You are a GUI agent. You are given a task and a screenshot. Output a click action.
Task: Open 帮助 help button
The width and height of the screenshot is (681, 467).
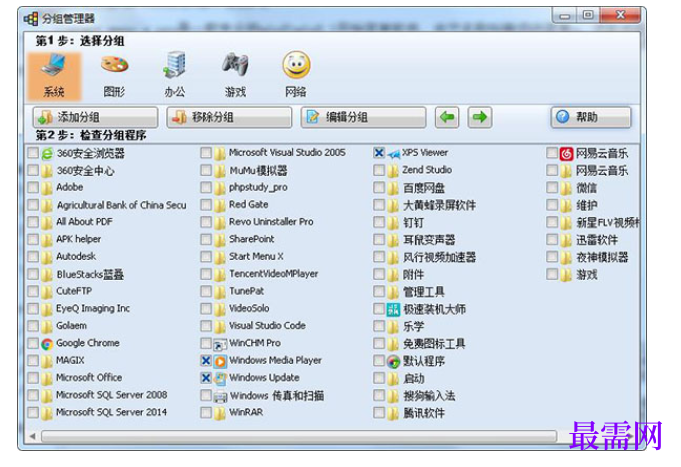(591, 117)
